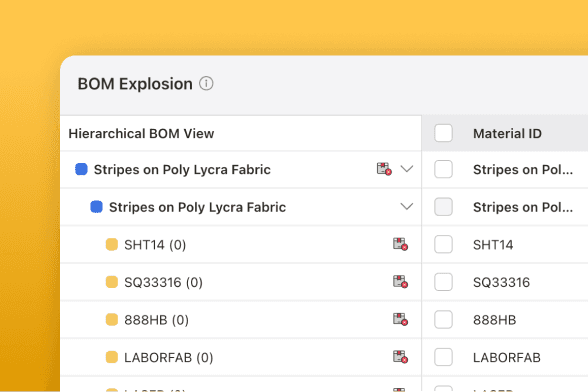Click the BOM Explosion info icon
The width and height of the screenshot is (588, 392).
click(206, 83)
